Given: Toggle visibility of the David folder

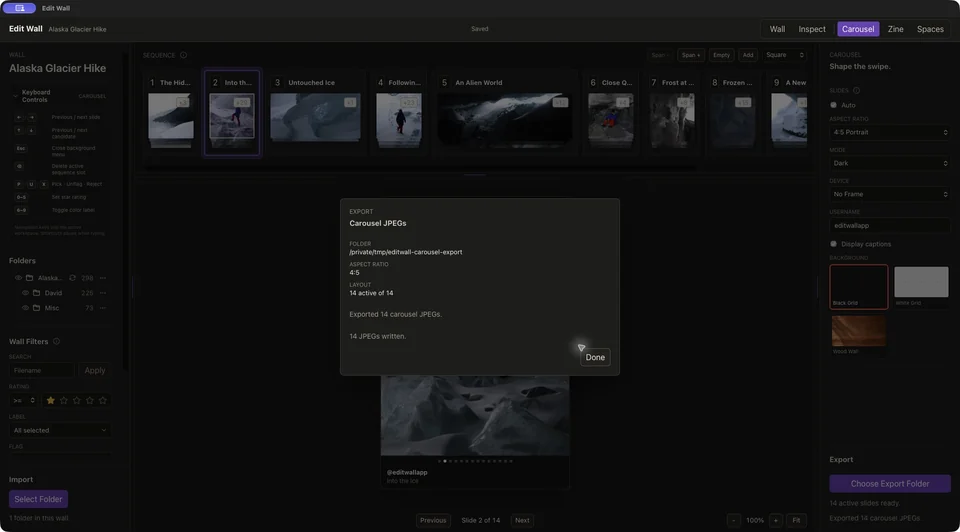Looking at the screenshot, I should point(25,293).
